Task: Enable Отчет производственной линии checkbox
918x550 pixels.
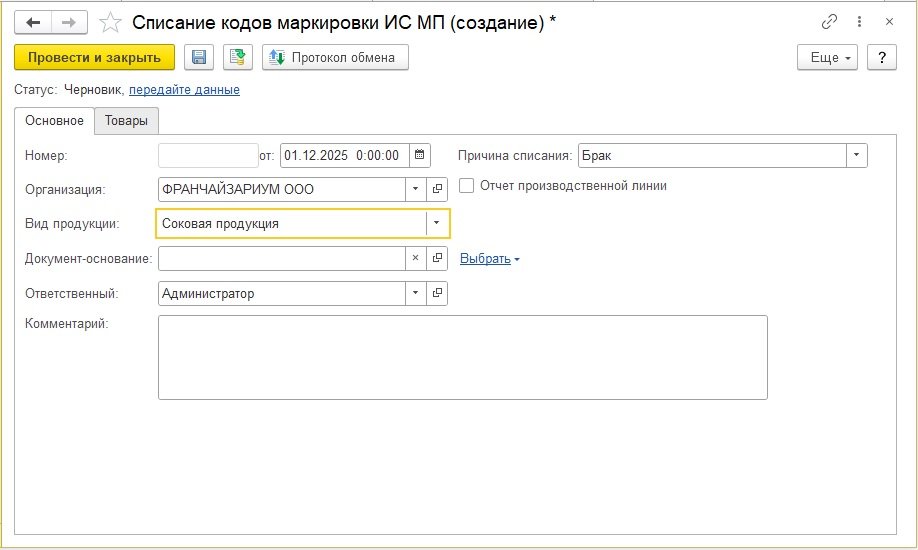Action: tap(466, 185)
